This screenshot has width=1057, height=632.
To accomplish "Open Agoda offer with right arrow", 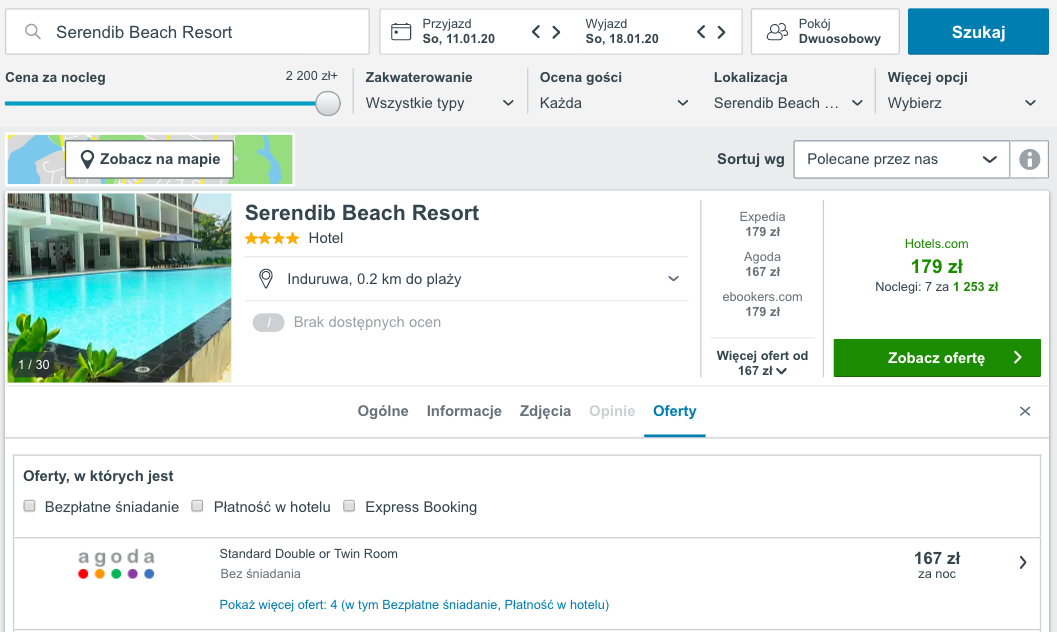I will pyautogui.click(x=1023, y=563).
